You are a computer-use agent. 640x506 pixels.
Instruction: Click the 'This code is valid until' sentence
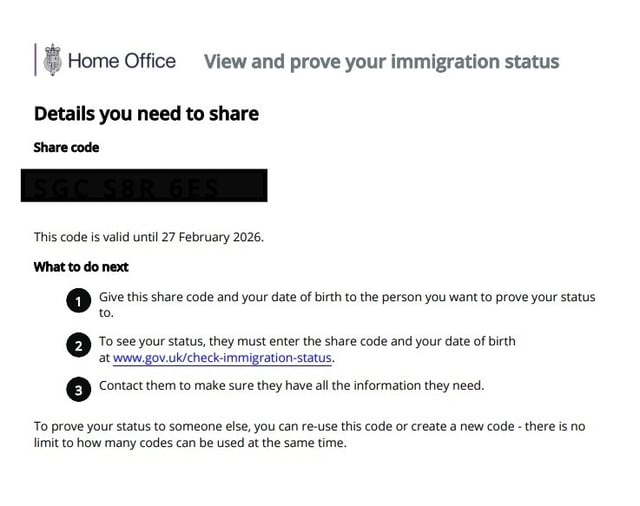(105, 237)
